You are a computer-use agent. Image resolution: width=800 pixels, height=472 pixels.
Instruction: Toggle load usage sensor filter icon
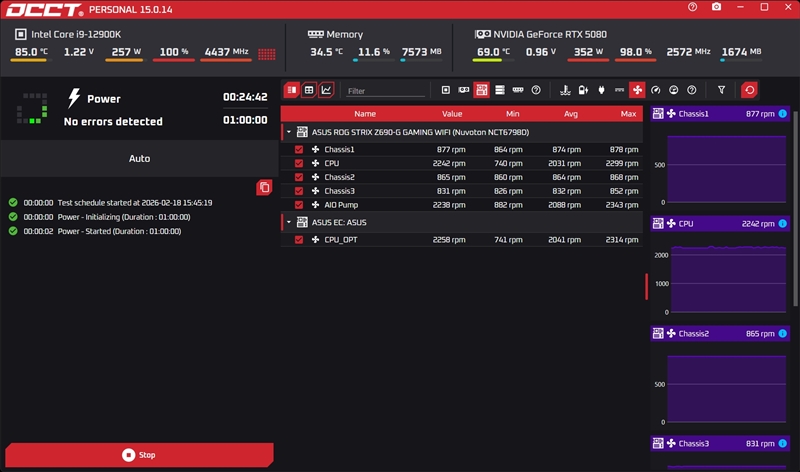click(673, 90)
